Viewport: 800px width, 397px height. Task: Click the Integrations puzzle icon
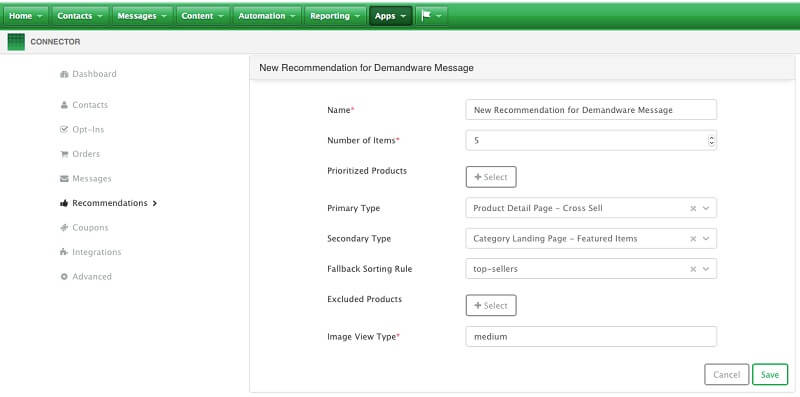point(64,252)
